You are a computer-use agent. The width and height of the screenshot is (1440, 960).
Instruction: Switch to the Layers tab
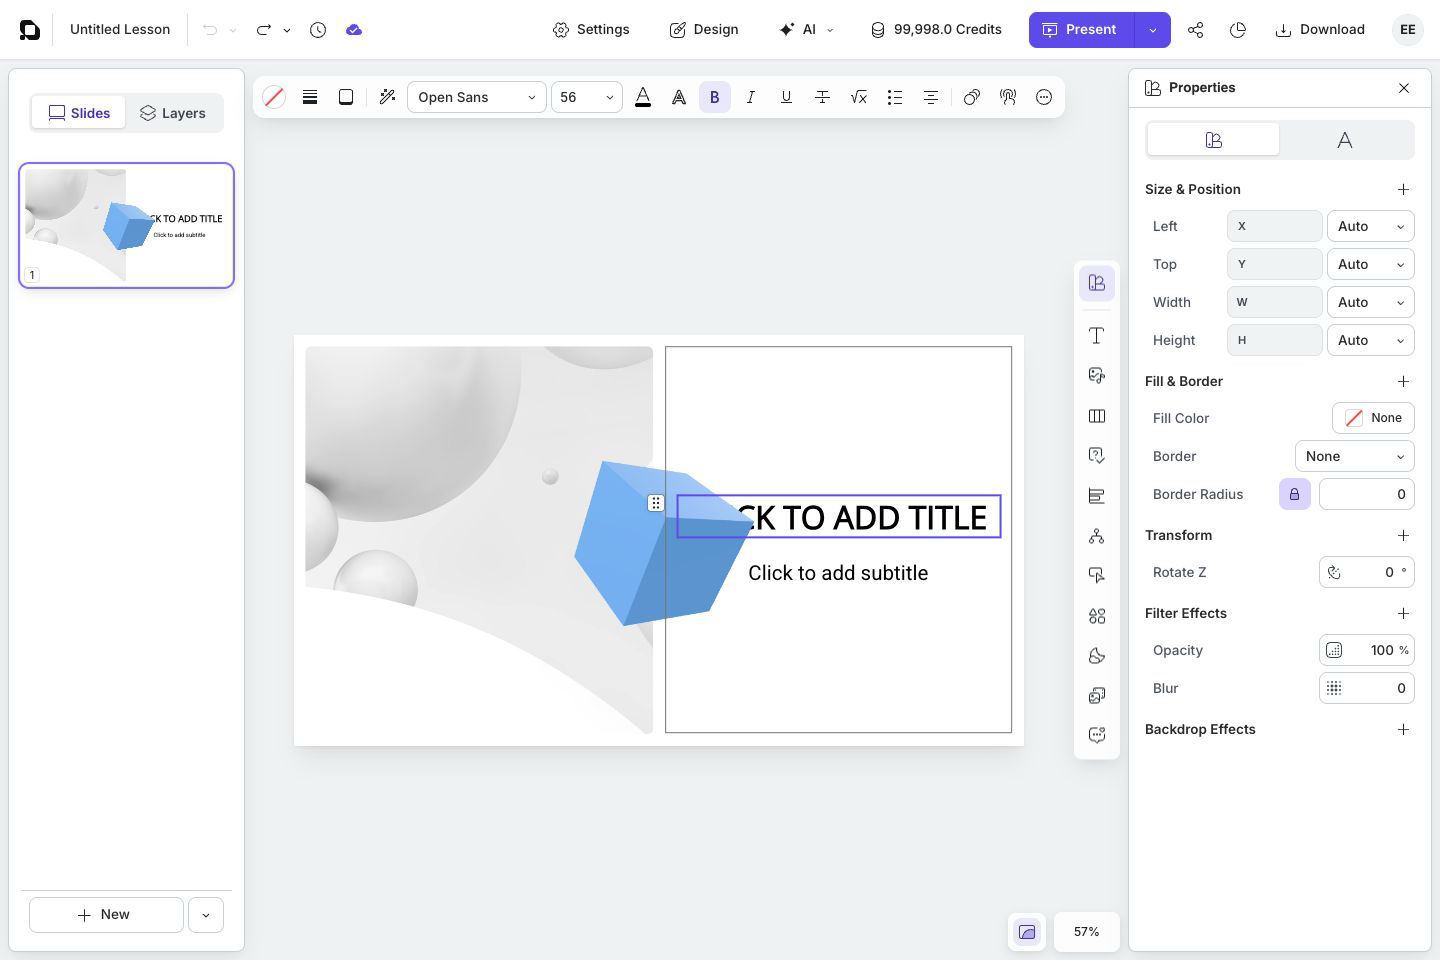tap(173, 113)
